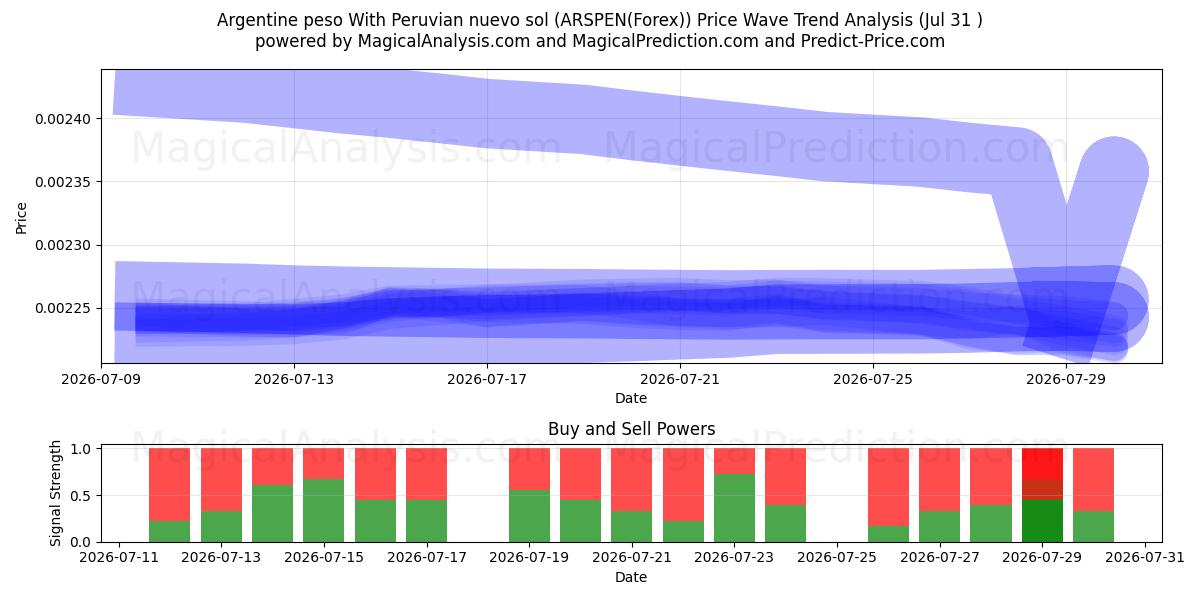This screenshot has width=1200, height=600.
Task: Click the 2026-07-29 date label on price chart
Action: 1066,379
